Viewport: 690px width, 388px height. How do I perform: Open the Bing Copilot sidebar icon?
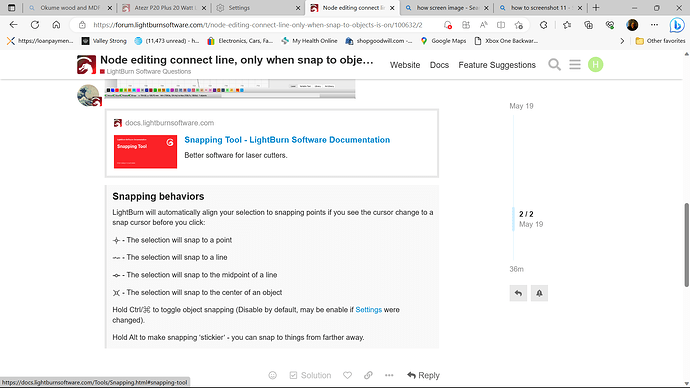click(x=677, y=25)
